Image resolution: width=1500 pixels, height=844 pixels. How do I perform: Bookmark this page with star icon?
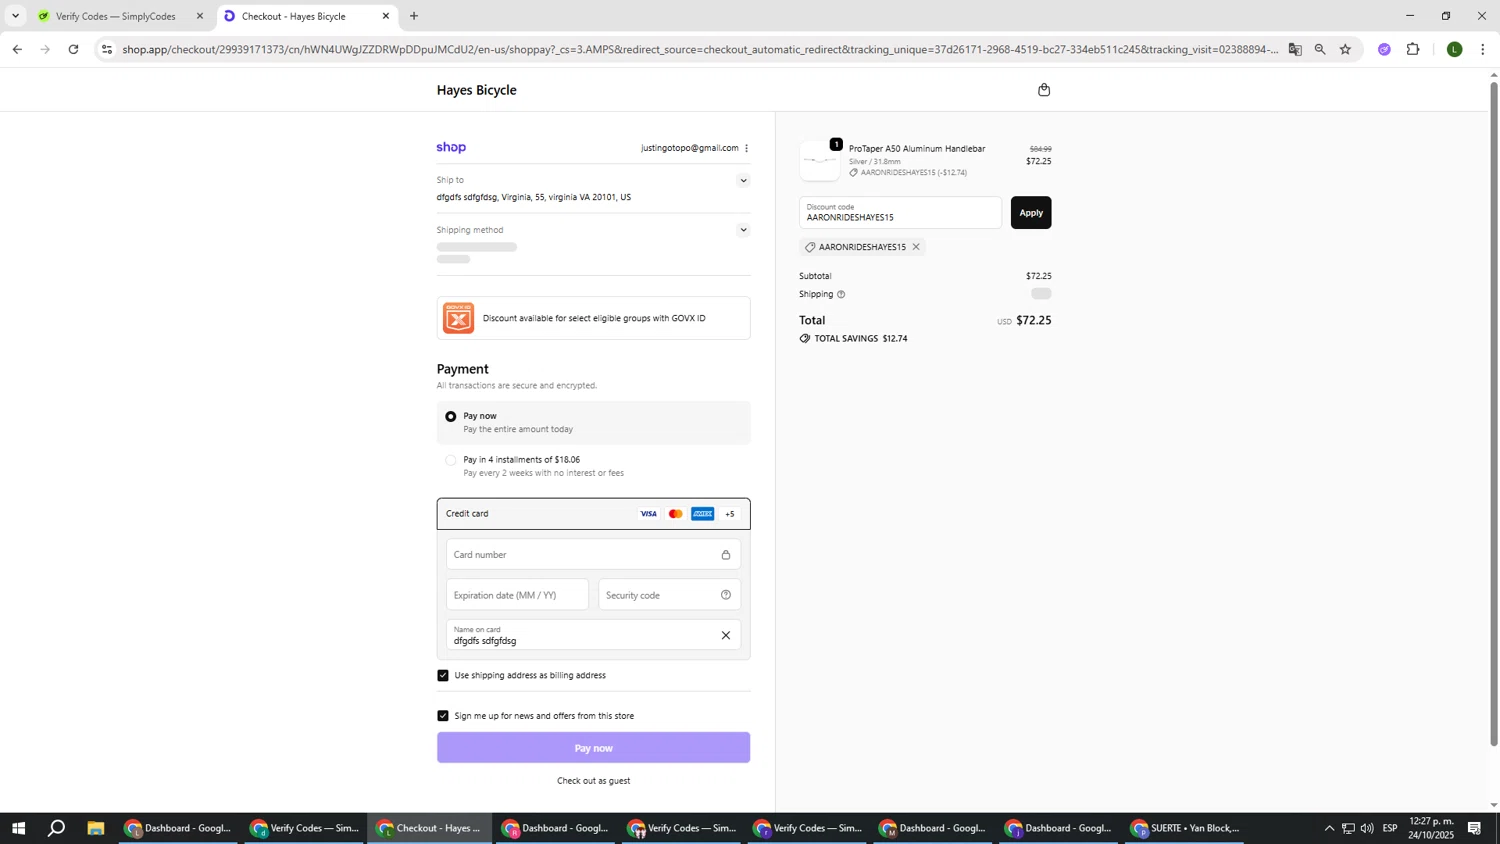tap(1345, 49)
